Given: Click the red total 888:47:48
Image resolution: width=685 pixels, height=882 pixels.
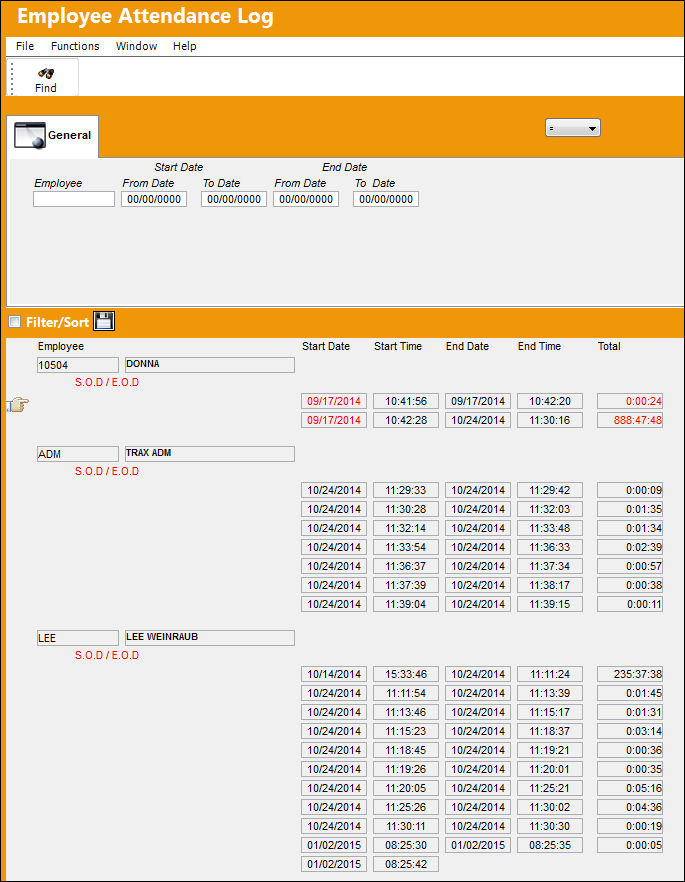Looking at the screenshot, I should tap(630, 420).
